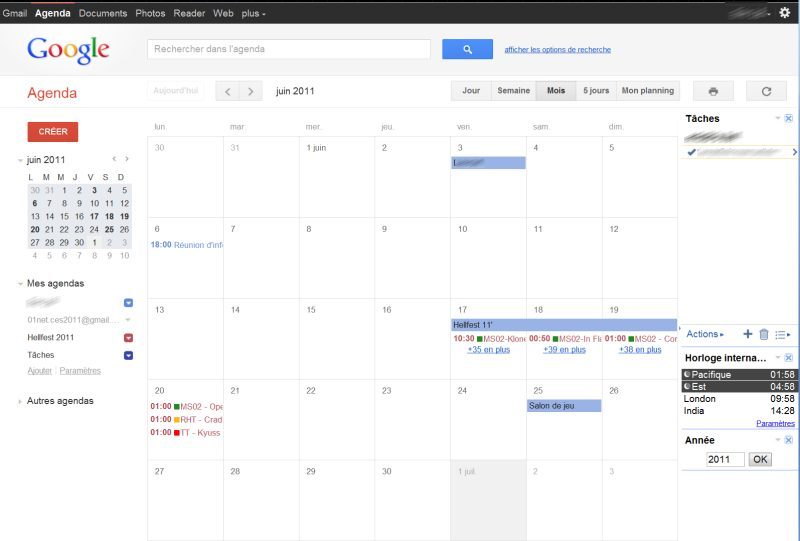Image resolution: width=800 pixels, height=541 pixels.
Task: Switch to Semaine view
Action: click(x=513, y=91)
